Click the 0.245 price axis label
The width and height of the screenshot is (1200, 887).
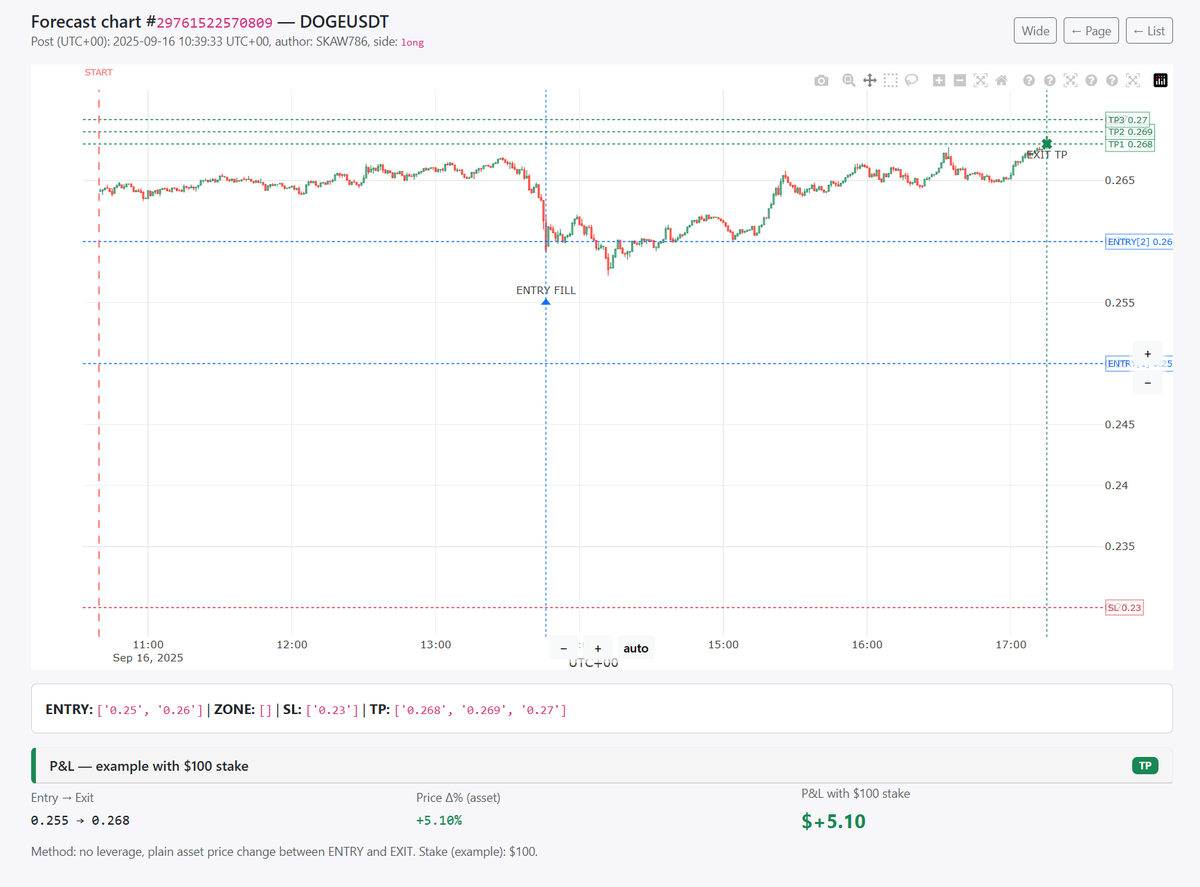(1120, 424)
